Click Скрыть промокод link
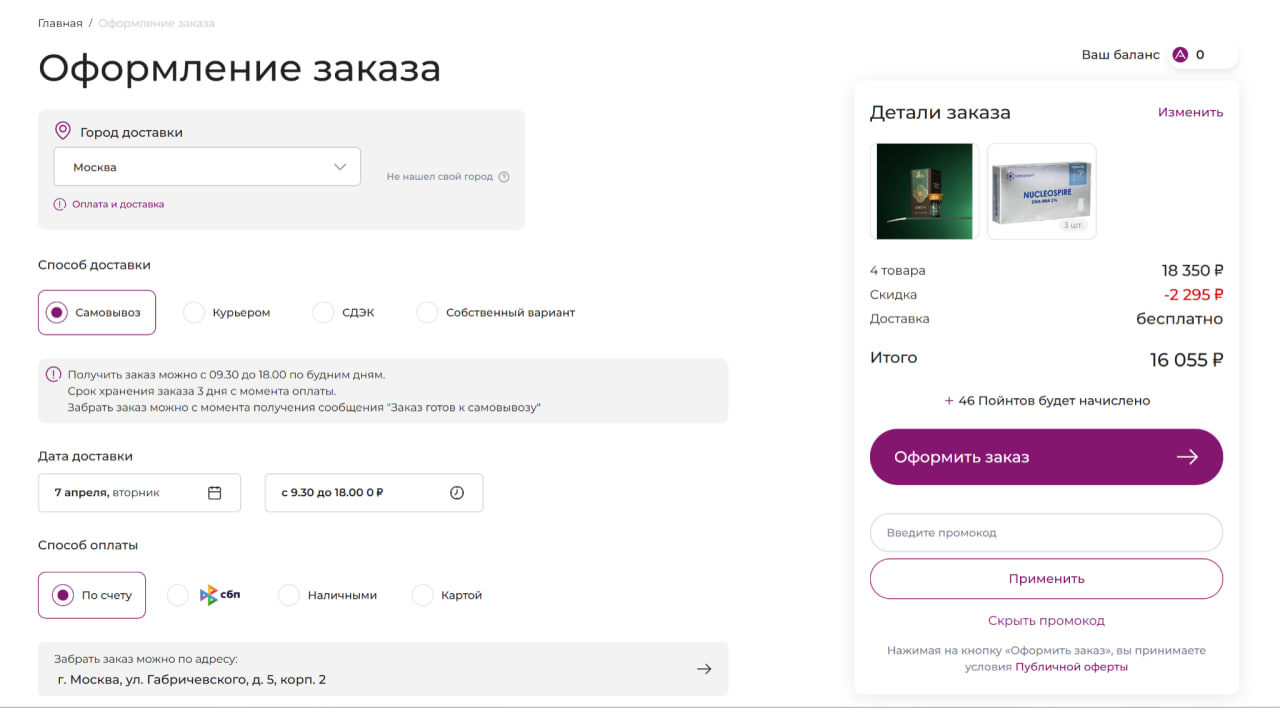 [x=1046, y=620]
